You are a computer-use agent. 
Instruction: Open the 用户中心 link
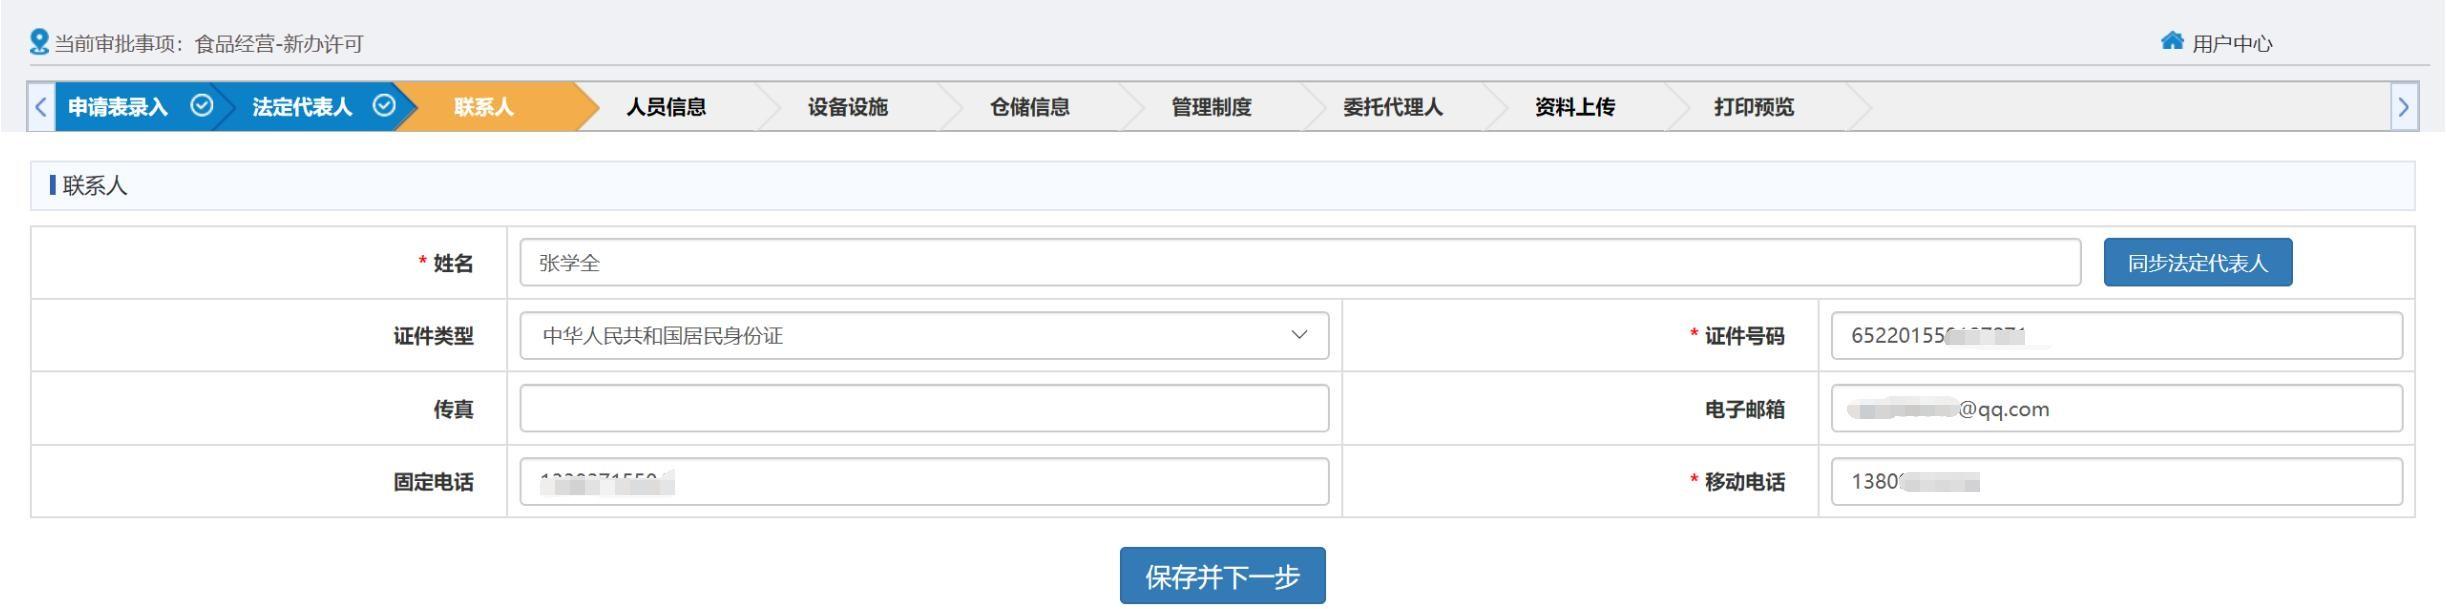pyautogui.click(x=2232, y=44)
